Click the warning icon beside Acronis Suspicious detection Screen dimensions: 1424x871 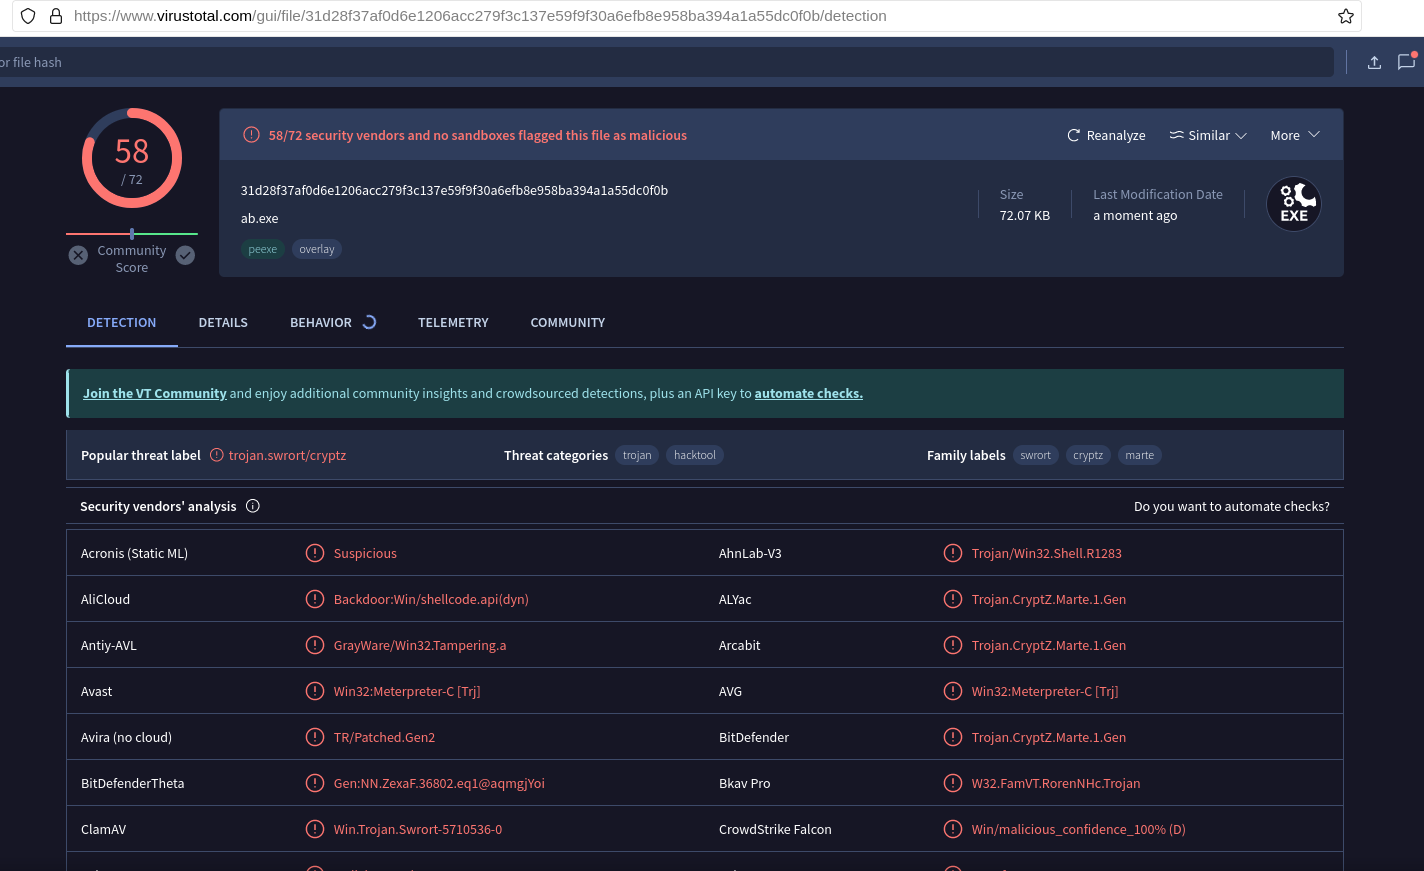pyautogui.click(x=314, y=552)
